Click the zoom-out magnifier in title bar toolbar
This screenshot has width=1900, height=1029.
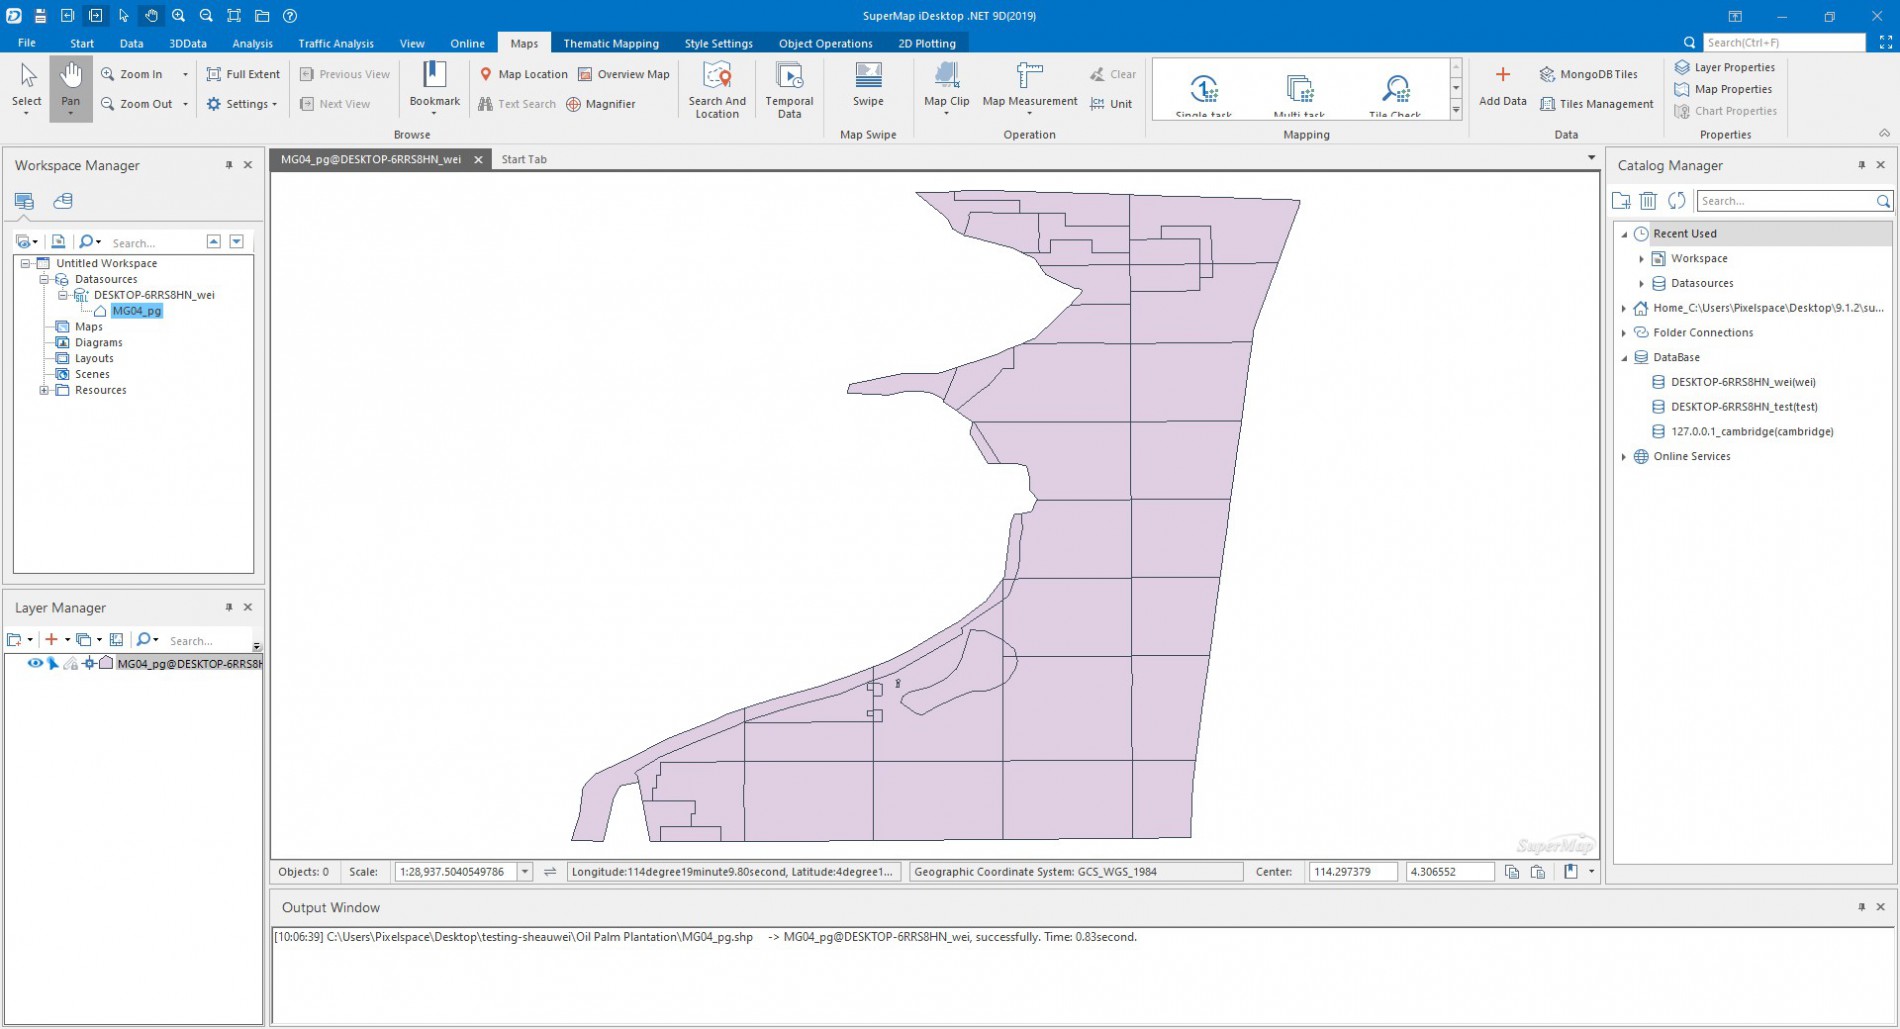coord(206,16)
